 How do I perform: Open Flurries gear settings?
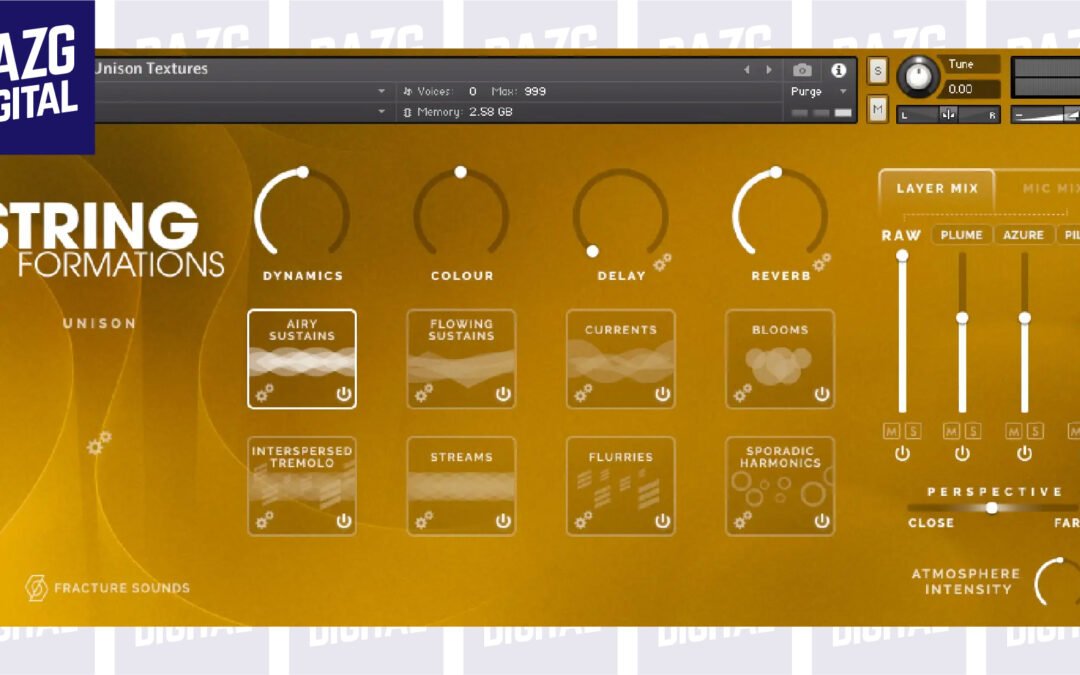click(x=583, y=519)
